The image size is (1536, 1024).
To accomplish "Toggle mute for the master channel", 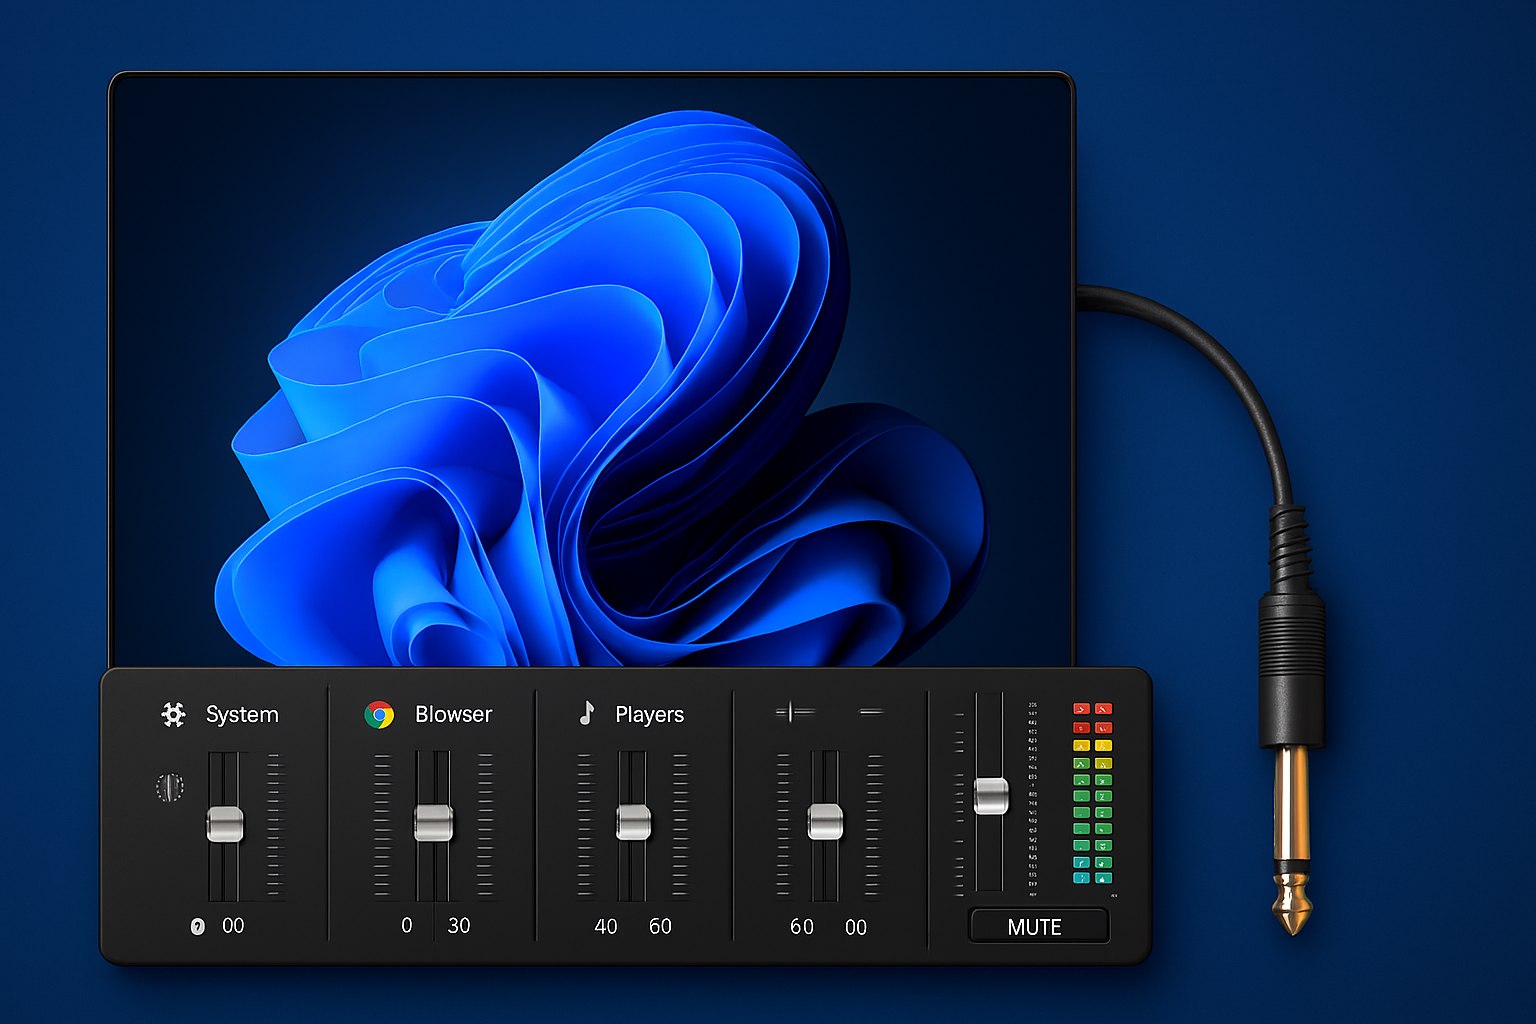I will [x=1037, y=927].
